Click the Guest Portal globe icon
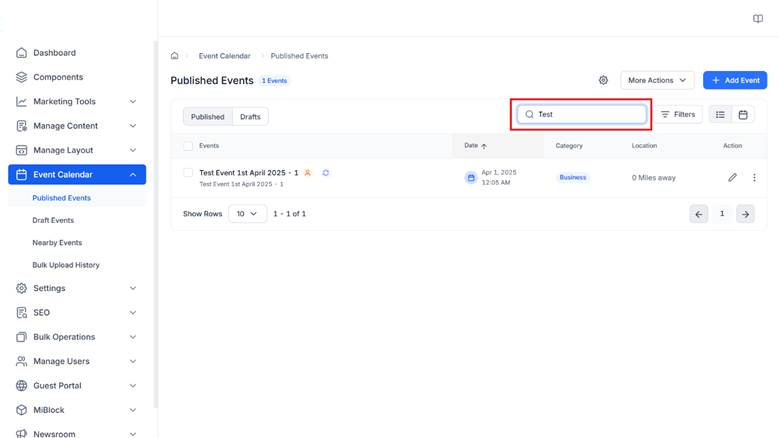Screen dimensions: 779x438 pyautogui.click(x=21, y=385)
